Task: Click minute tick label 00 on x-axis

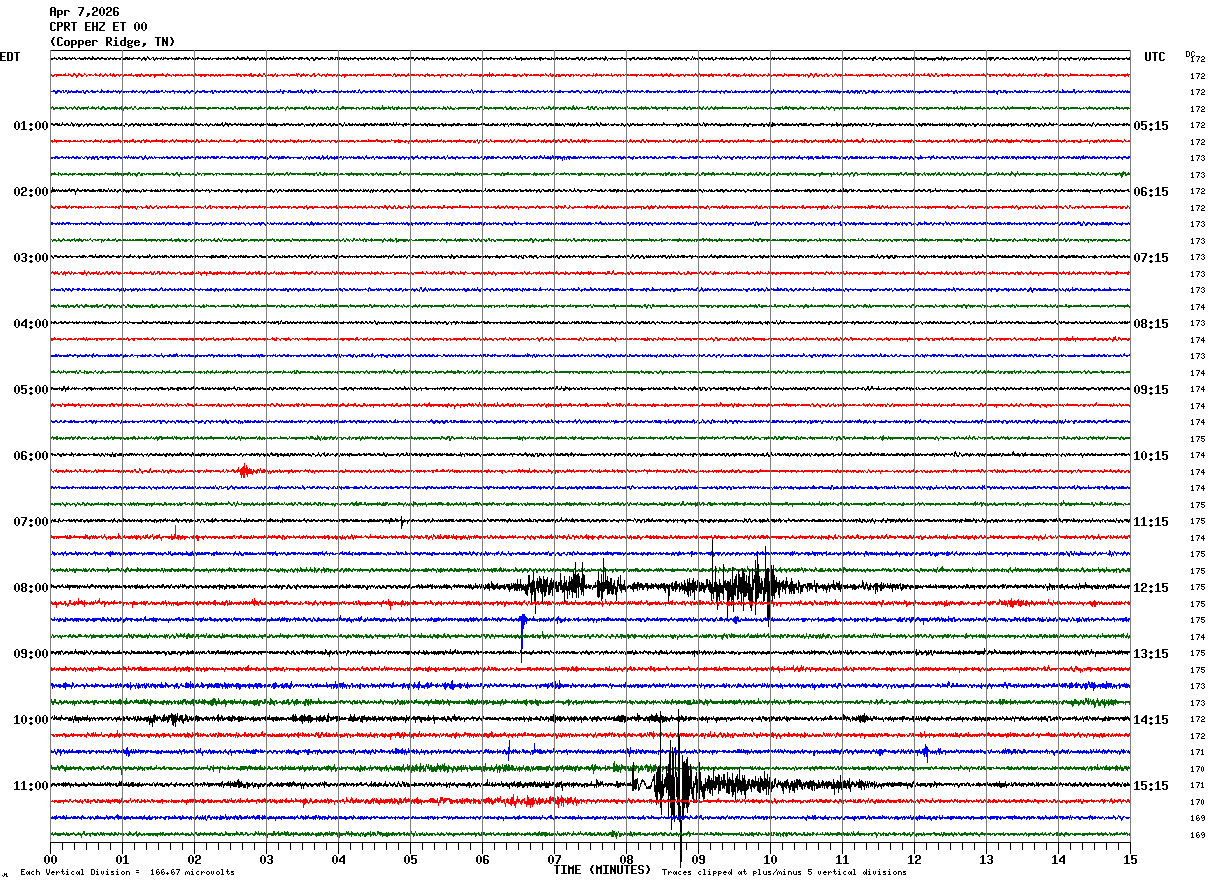Action: pos(50,859)
